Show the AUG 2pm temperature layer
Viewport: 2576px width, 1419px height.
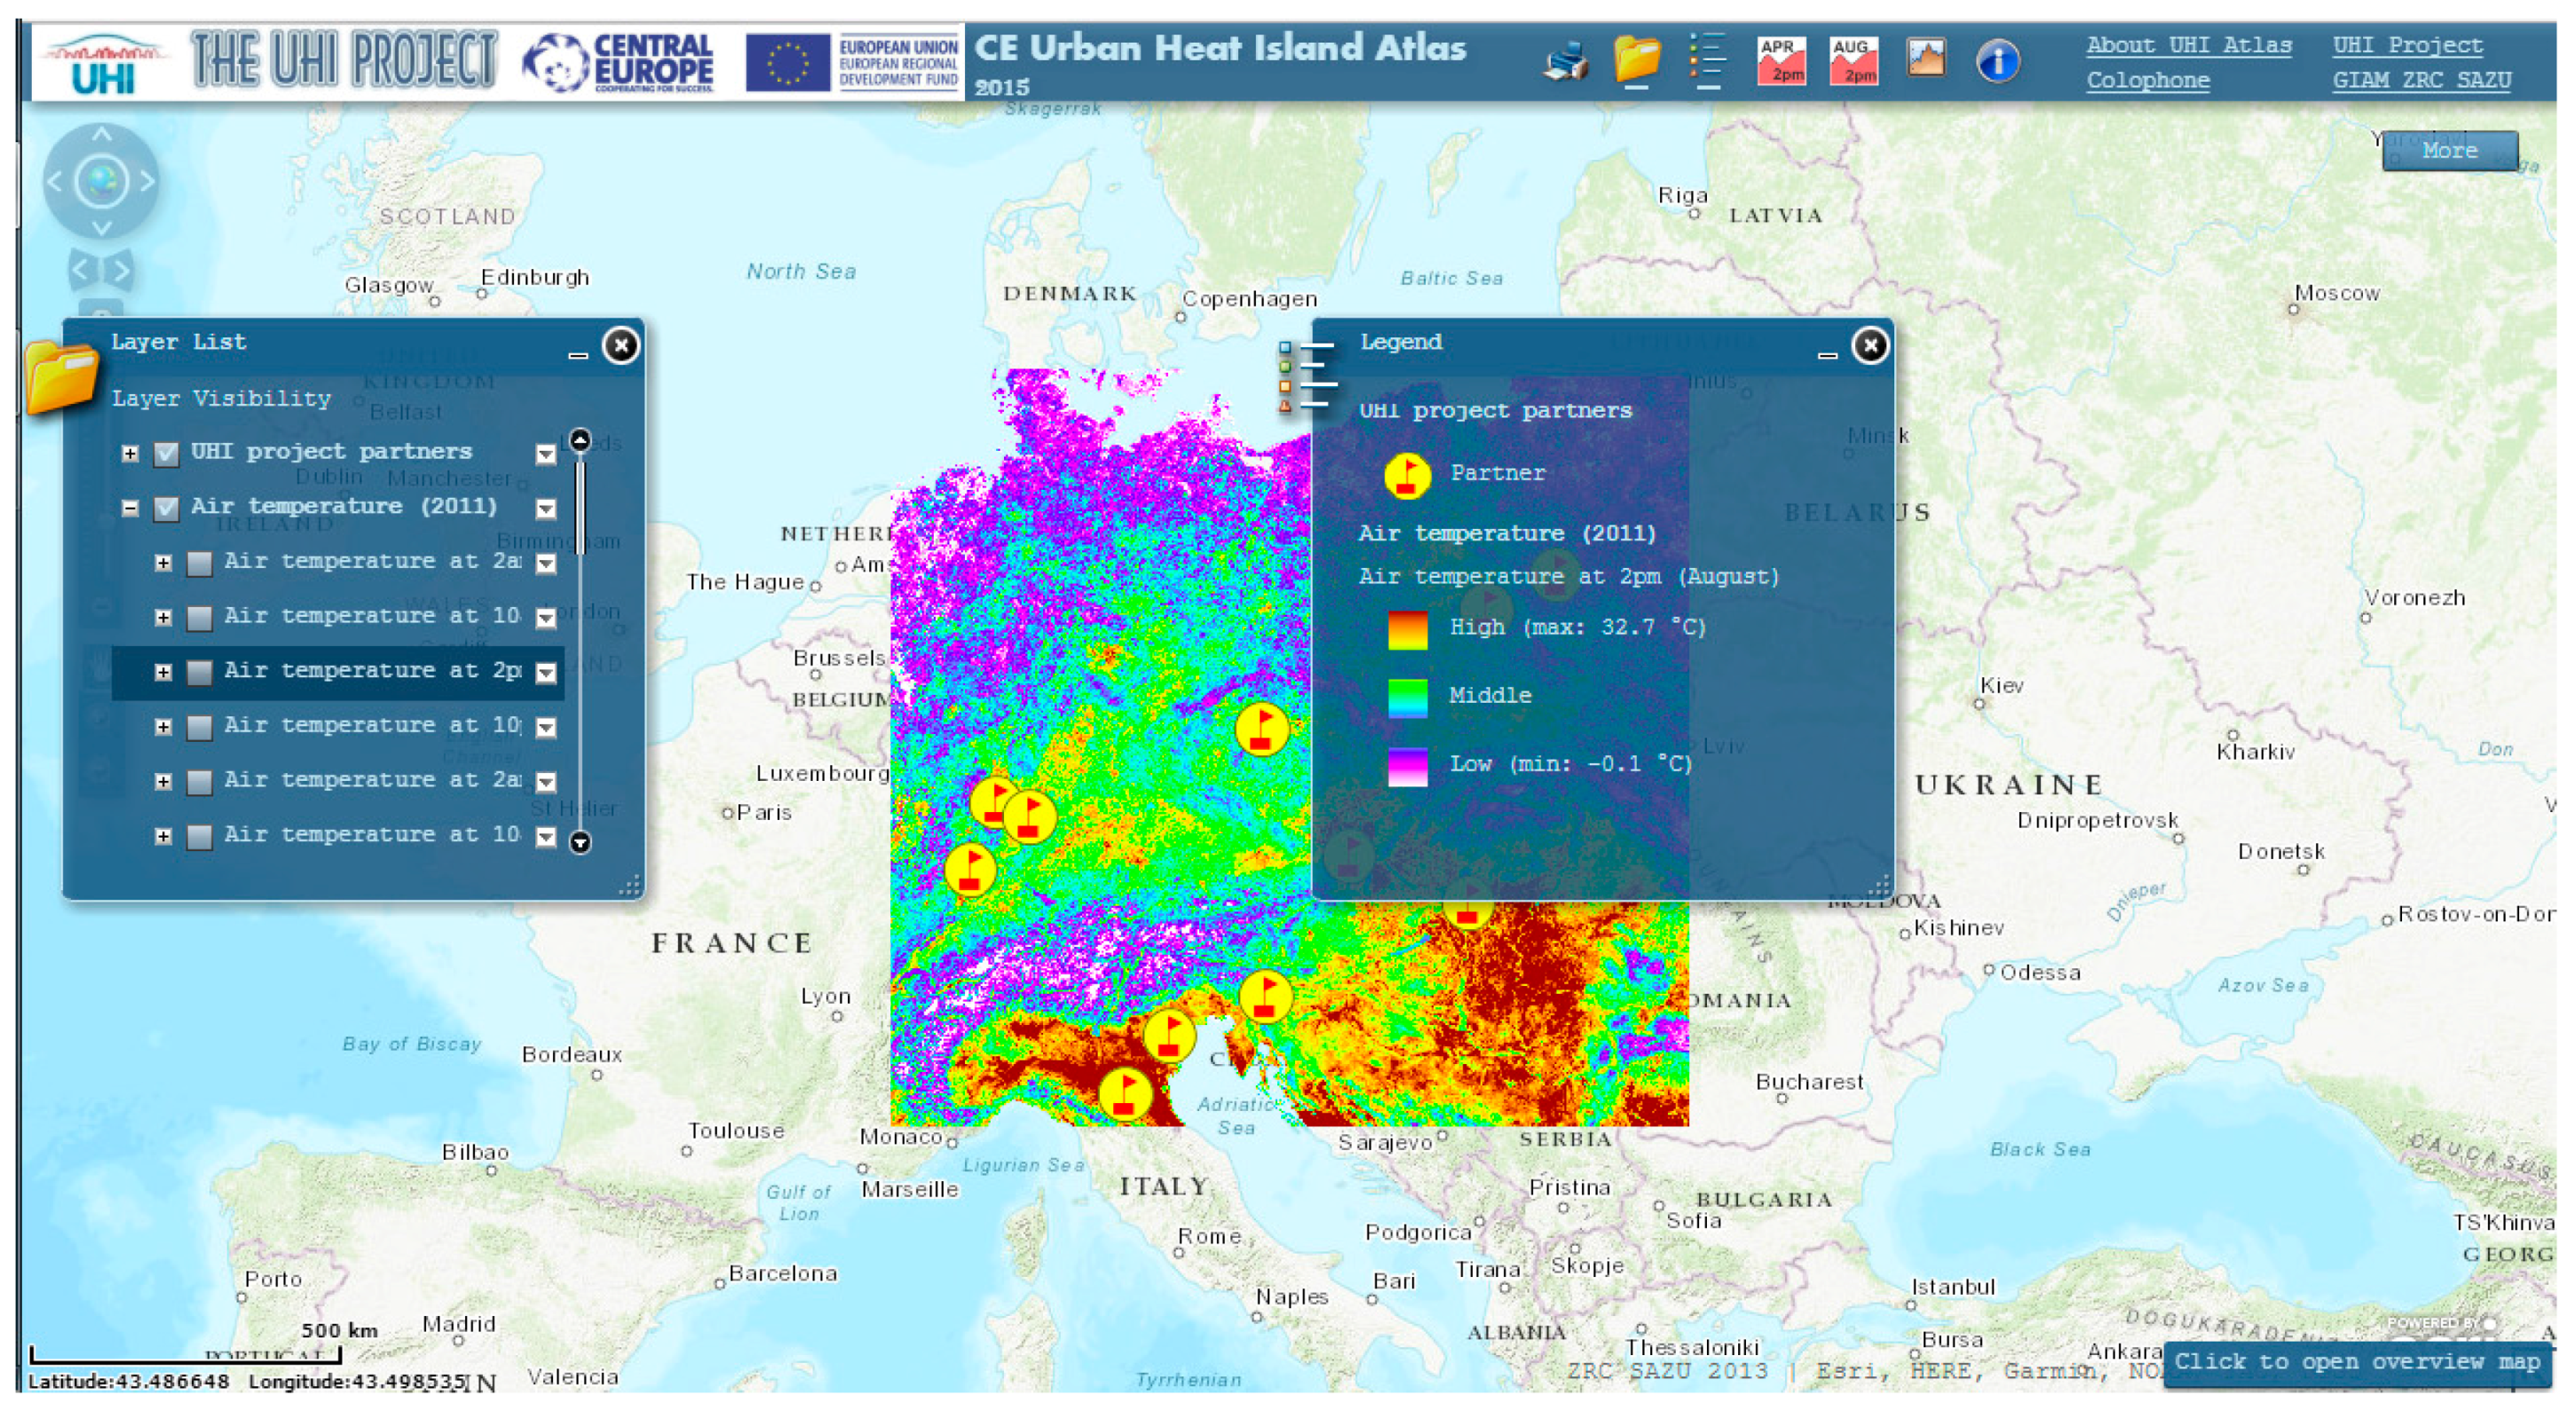pyautogui.click(x=1853, y=60)
